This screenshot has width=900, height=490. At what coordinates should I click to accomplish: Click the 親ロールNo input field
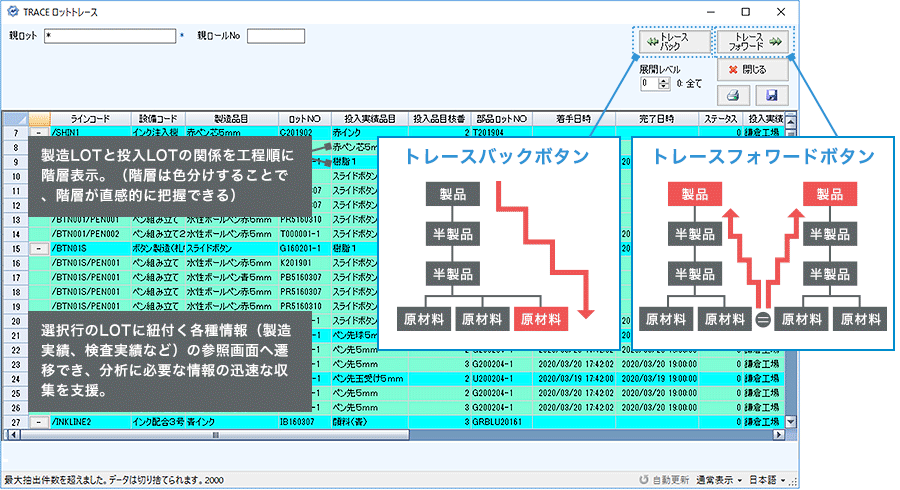275,37
